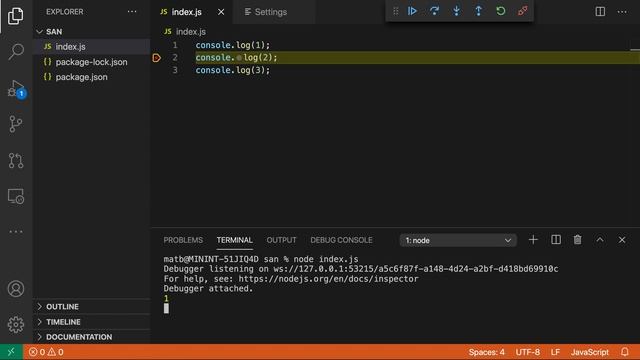Open index.js in the explorer tree
Viewport: 640px width, 360px height.
[x=91, y=47]
